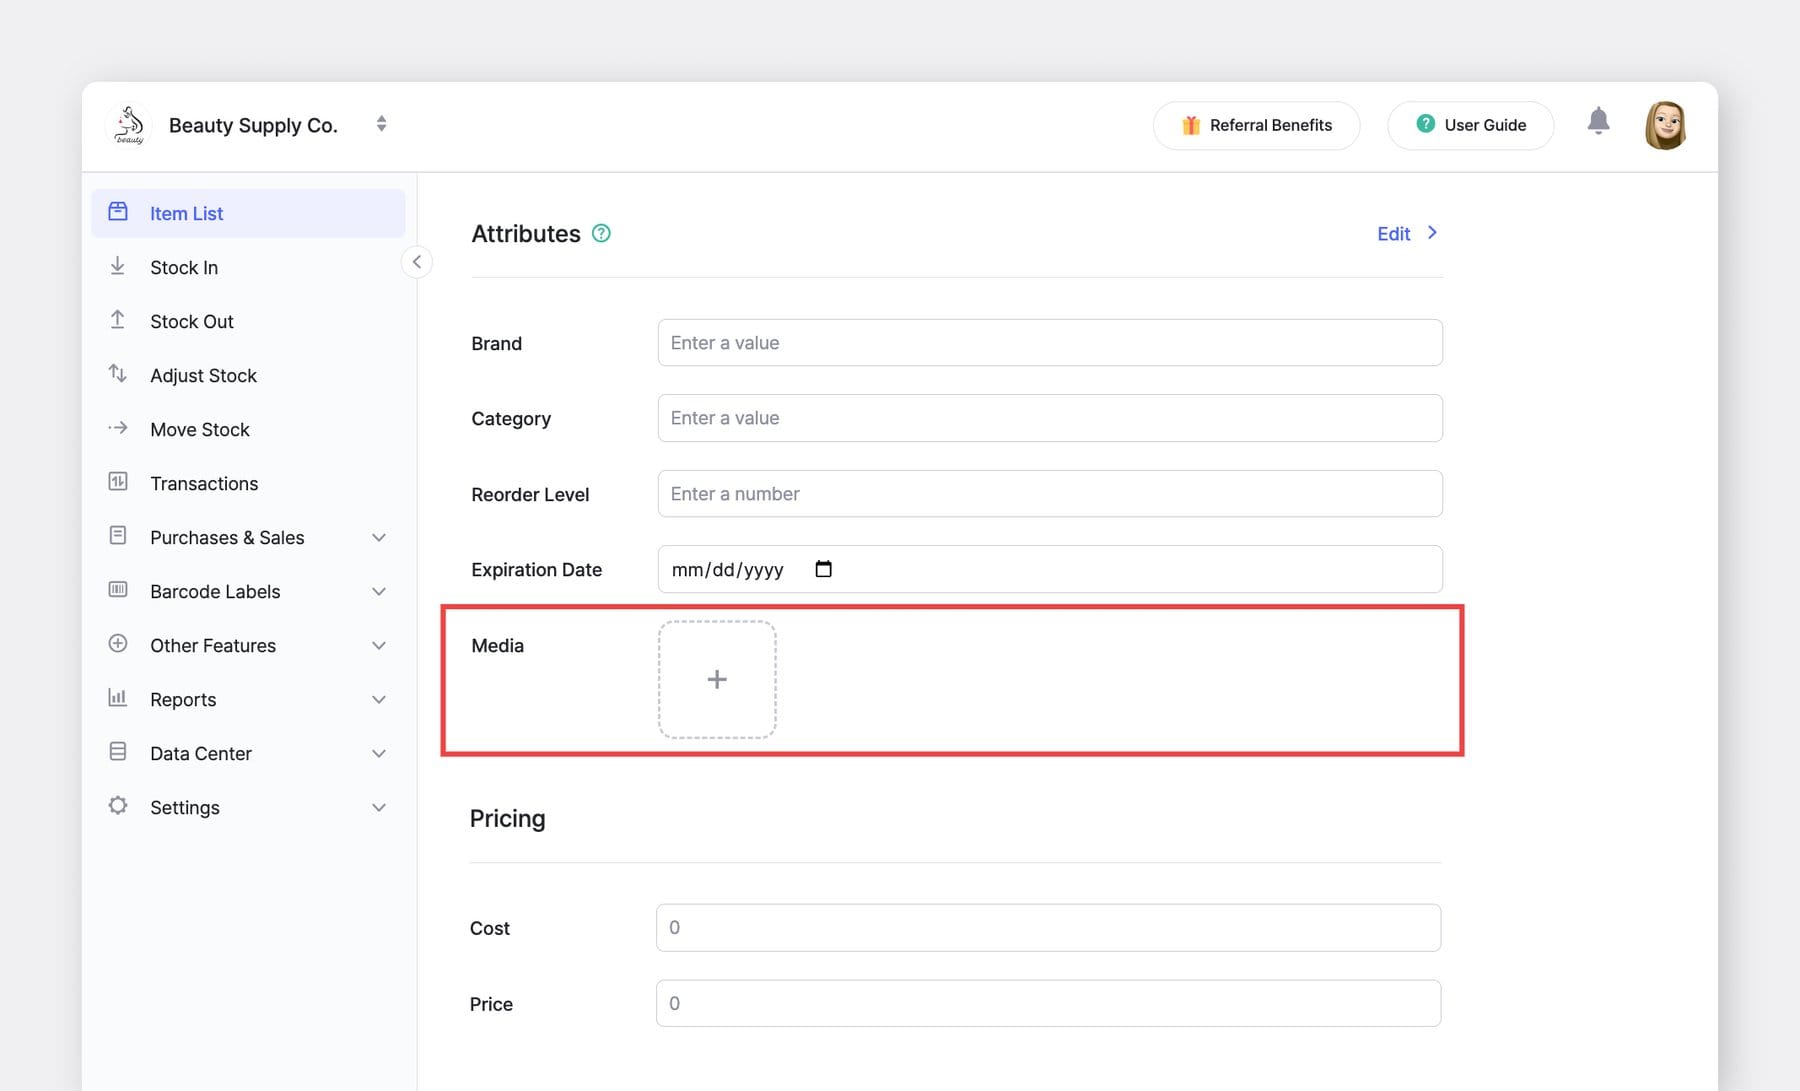Viewport: 1800px width, 1091px height.
Task: Open Other Features from the sidebar
Action: tap(213, 645)
